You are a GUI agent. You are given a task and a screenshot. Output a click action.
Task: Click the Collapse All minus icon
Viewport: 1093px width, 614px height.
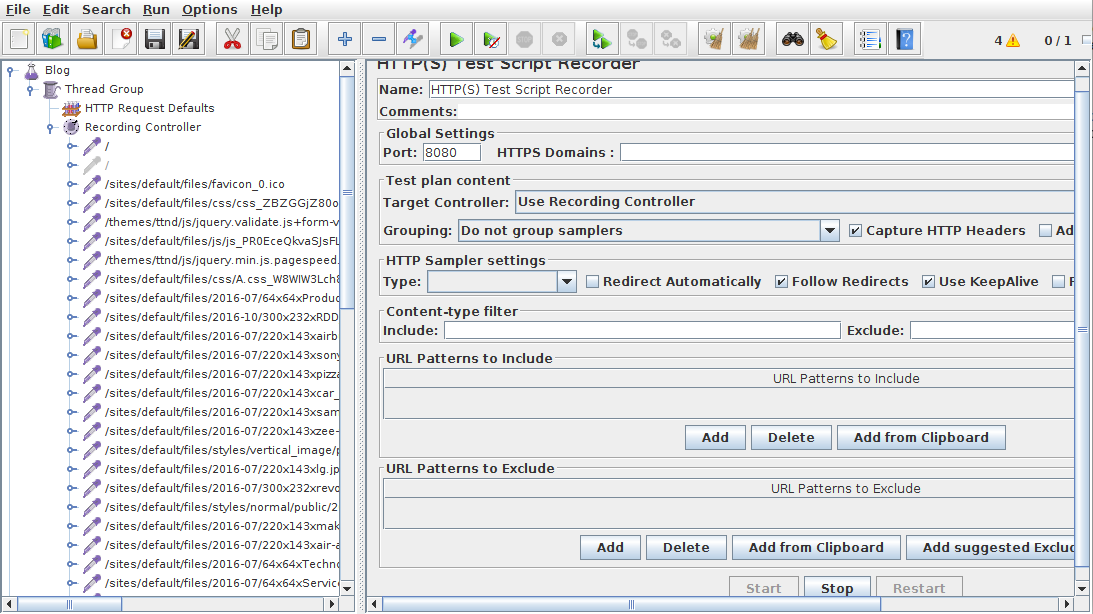[379, 39]
